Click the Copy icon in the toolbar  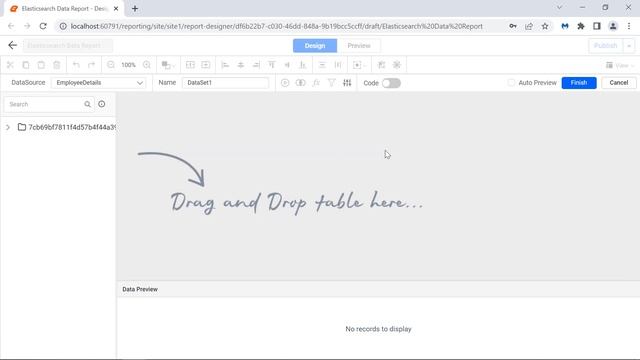click(26, 65)
